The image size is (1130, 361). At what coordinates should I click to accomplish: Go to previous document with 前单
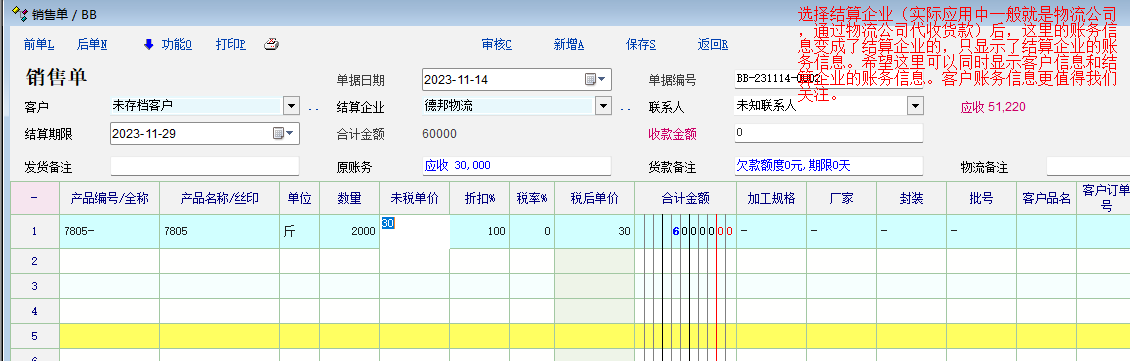coord(39,45)
